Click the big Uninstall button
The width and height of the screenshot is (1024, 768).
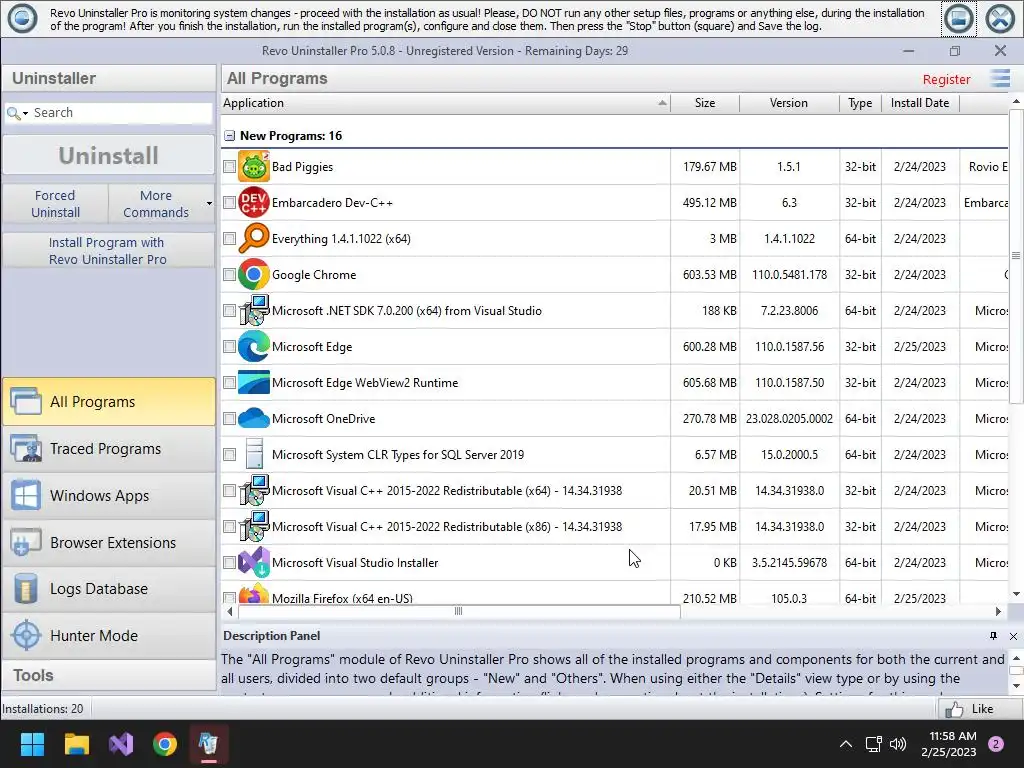[108, 155]
